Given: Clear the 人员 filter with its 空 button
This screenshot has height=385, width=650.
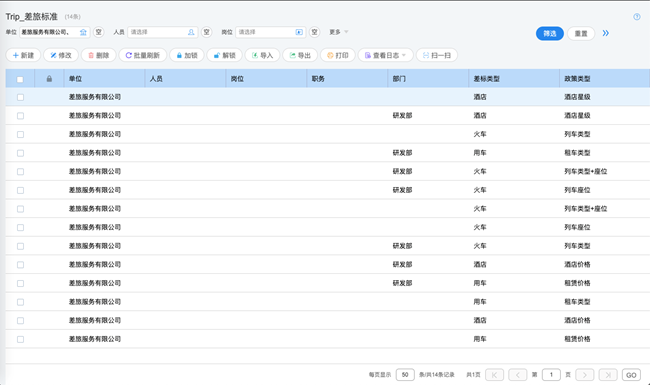Looking at the screenshot, I should (x=206, y=32).
